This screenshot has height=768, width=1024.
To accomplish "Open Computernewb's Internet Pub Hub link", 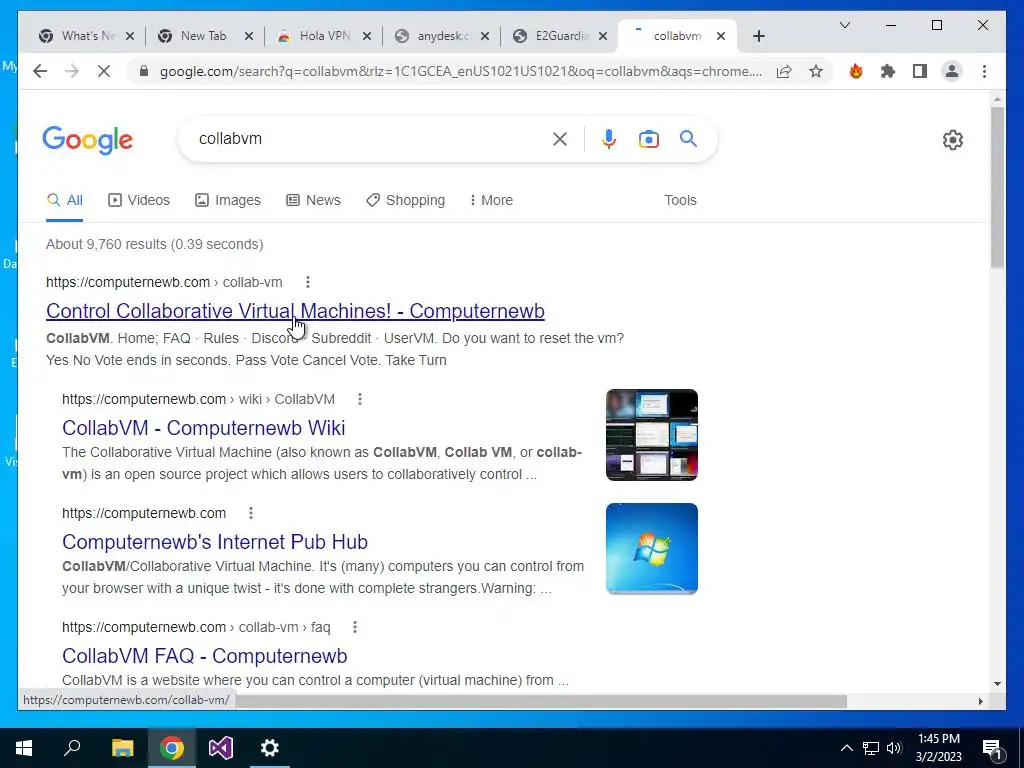I will (215, 542).
